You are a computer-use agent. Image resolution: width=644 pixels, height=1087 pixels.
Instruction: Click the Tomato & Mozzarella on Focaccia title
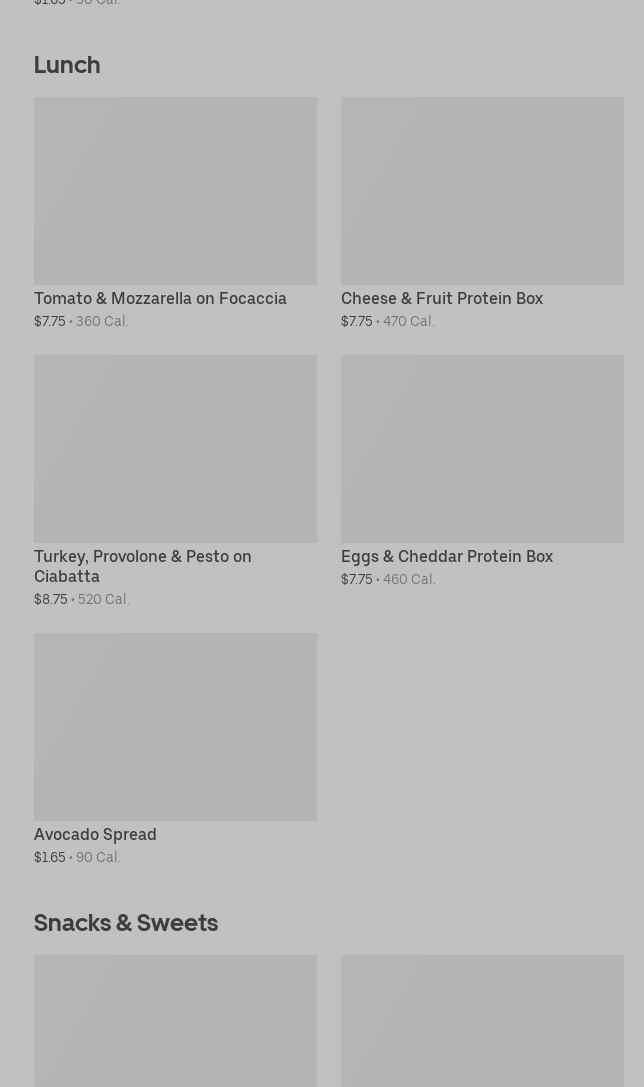pos(160,298)
